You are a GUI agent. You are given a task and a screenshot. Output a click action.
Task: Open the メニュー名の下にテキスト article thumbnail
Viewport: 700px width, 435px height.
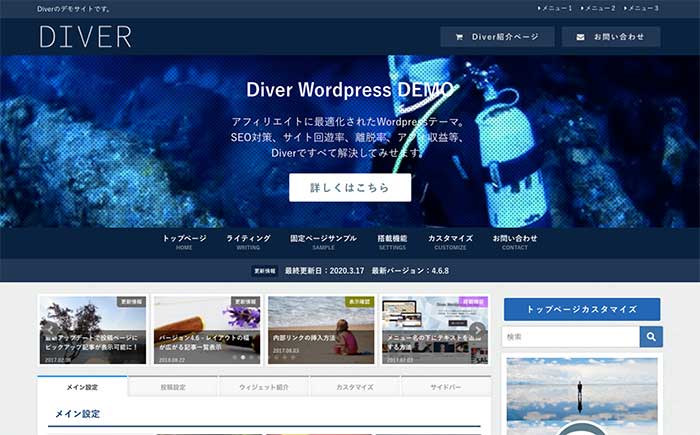coord(435,330)
